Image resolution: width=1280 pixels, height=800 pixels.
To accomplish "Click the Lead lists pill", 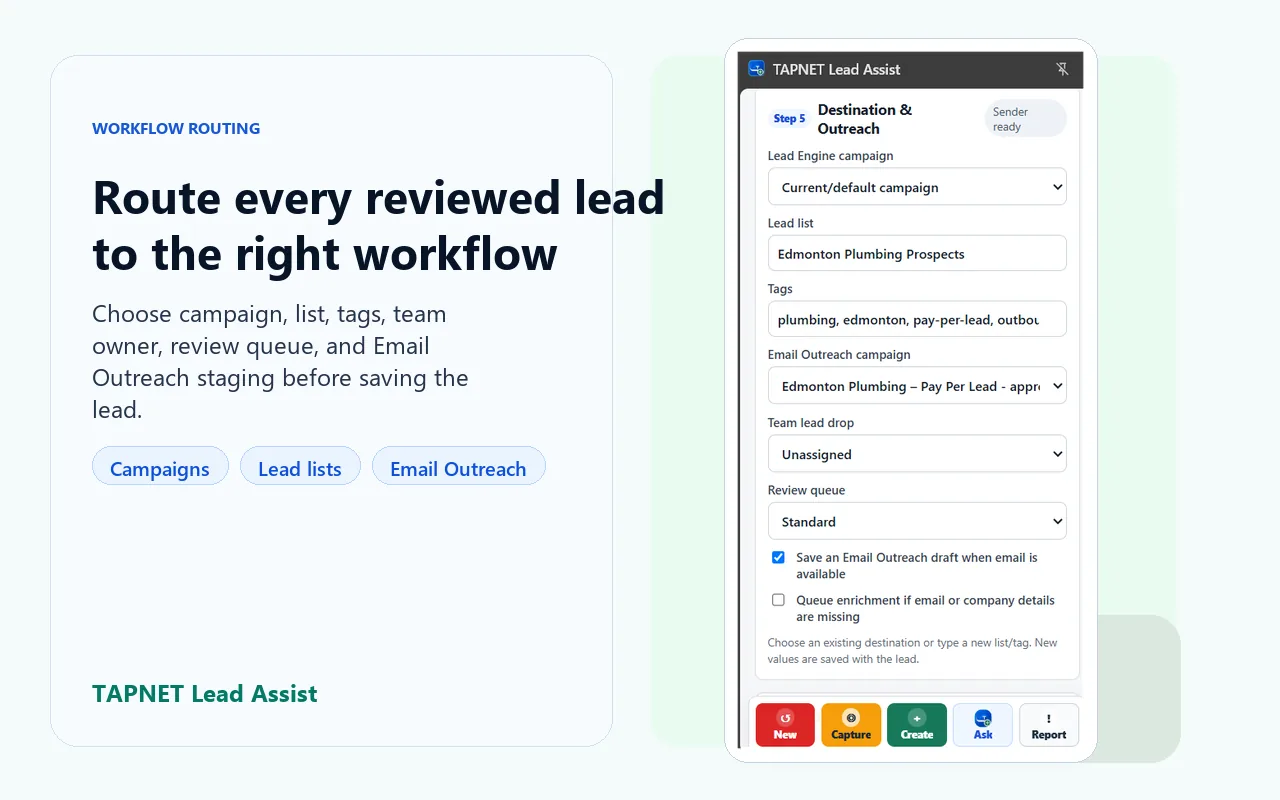I will point(300,466).
